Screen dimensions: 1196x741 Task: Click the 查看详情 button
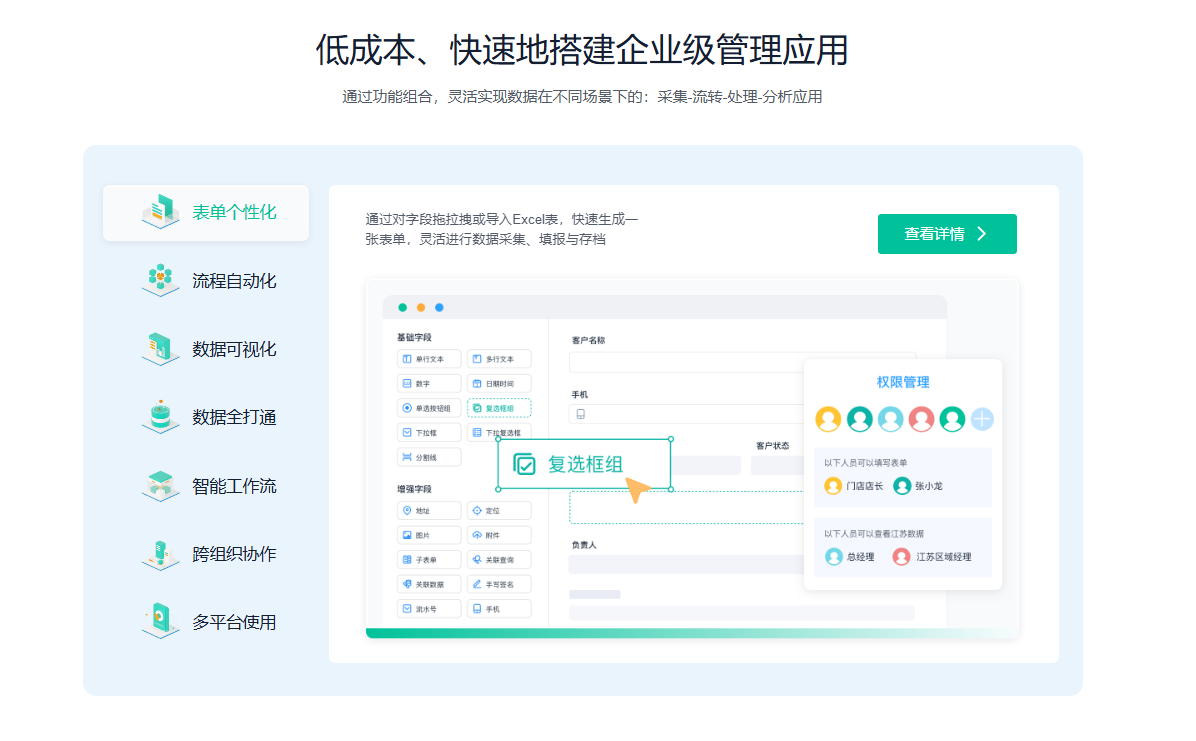946,234
